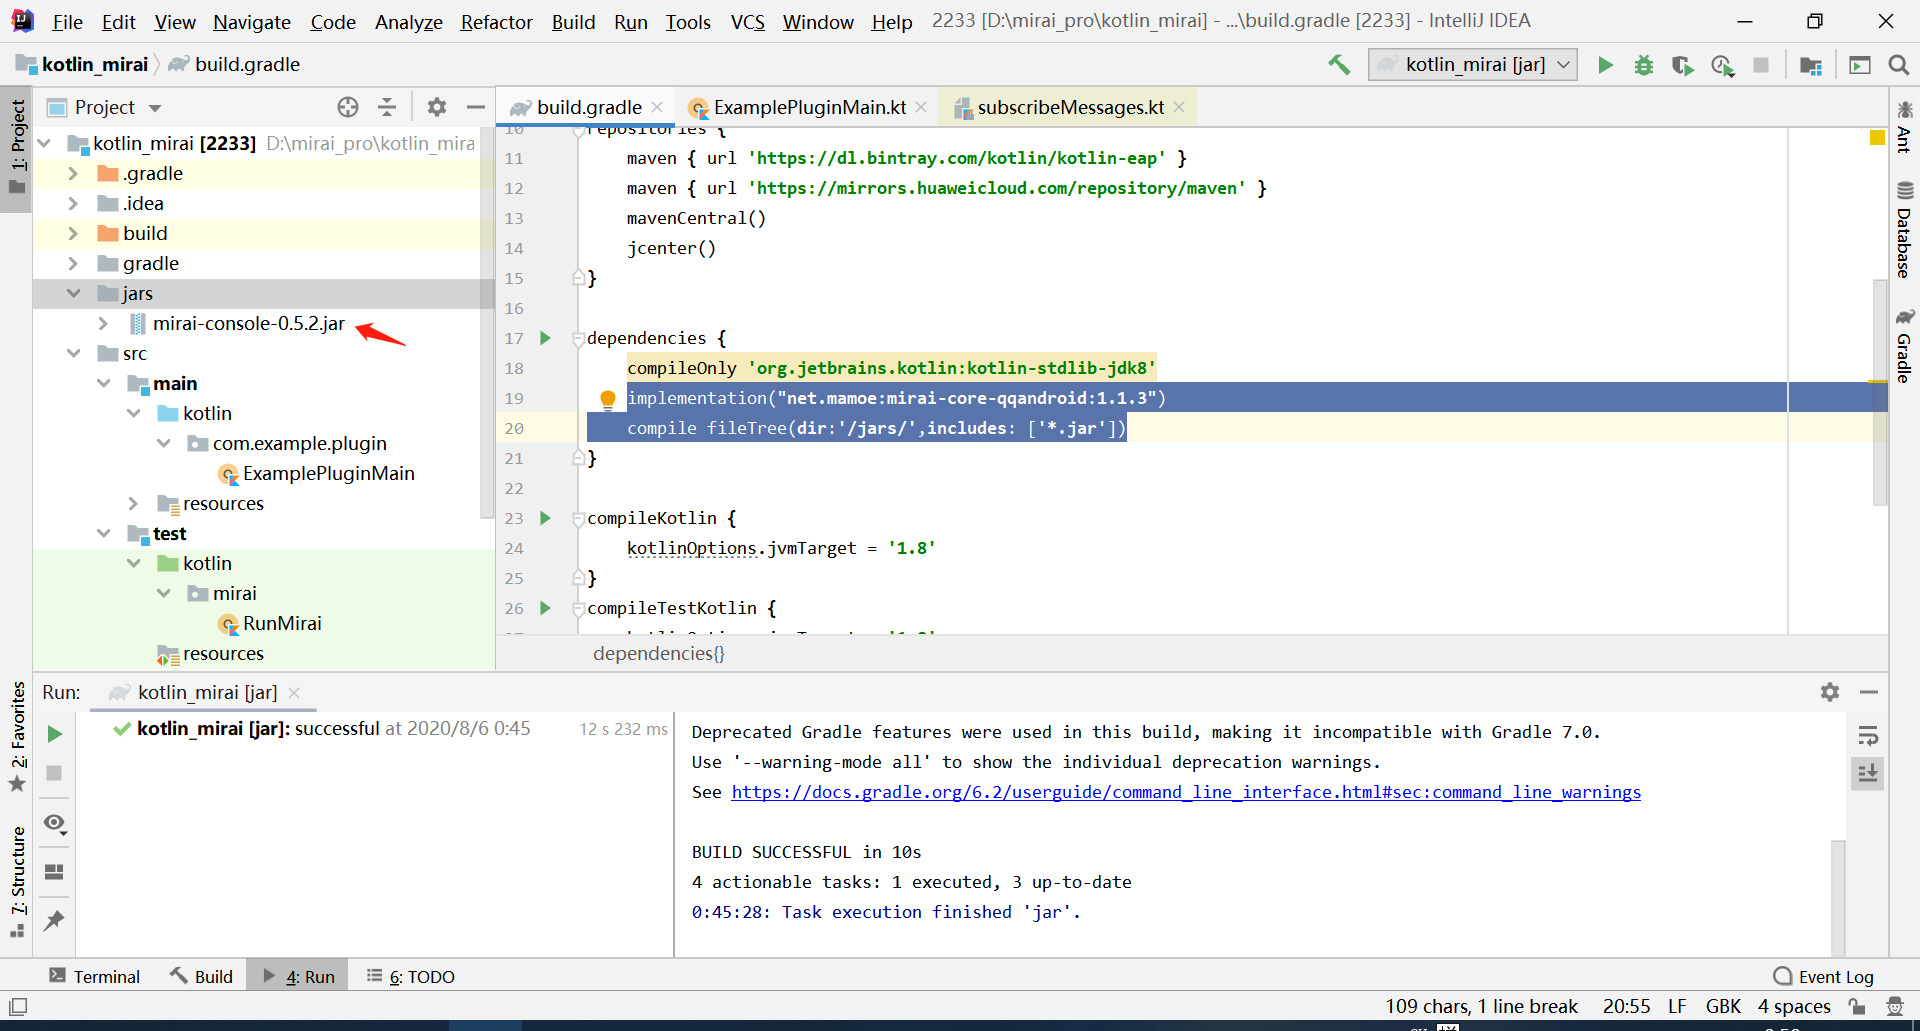This screenshot has width=1920, height=1031.
Task: Open the Refactor menu
Action: tap(496, 22)
